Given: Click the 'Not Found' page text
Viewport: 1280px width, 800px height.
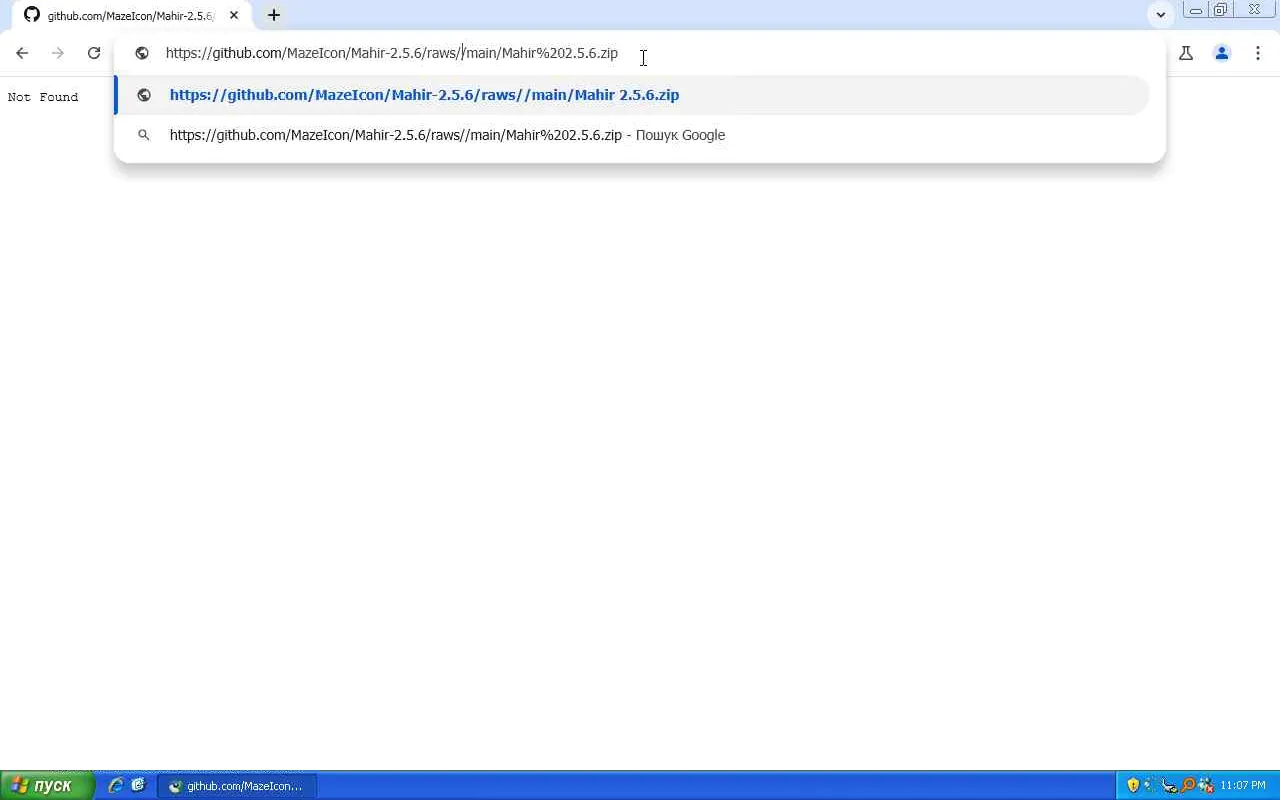Looking at the screenshot, I should click(43, 97).
